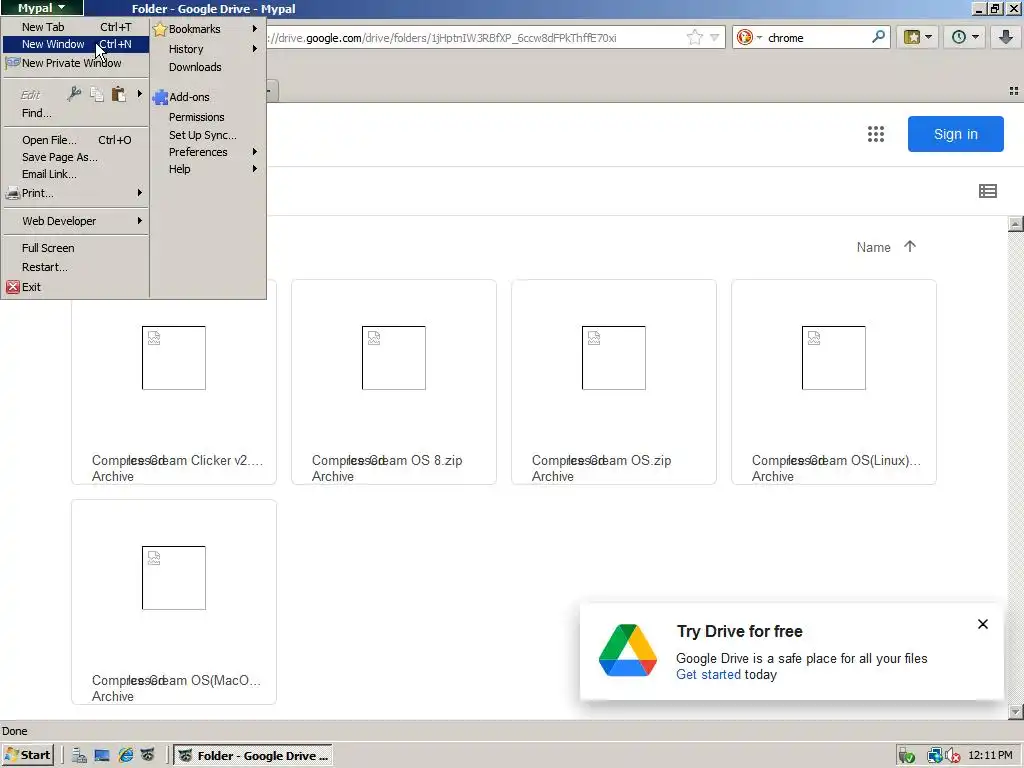Click the 12:11 PM system clock
Viewport: 1024px width, 768px height.
tap(990, 755)
